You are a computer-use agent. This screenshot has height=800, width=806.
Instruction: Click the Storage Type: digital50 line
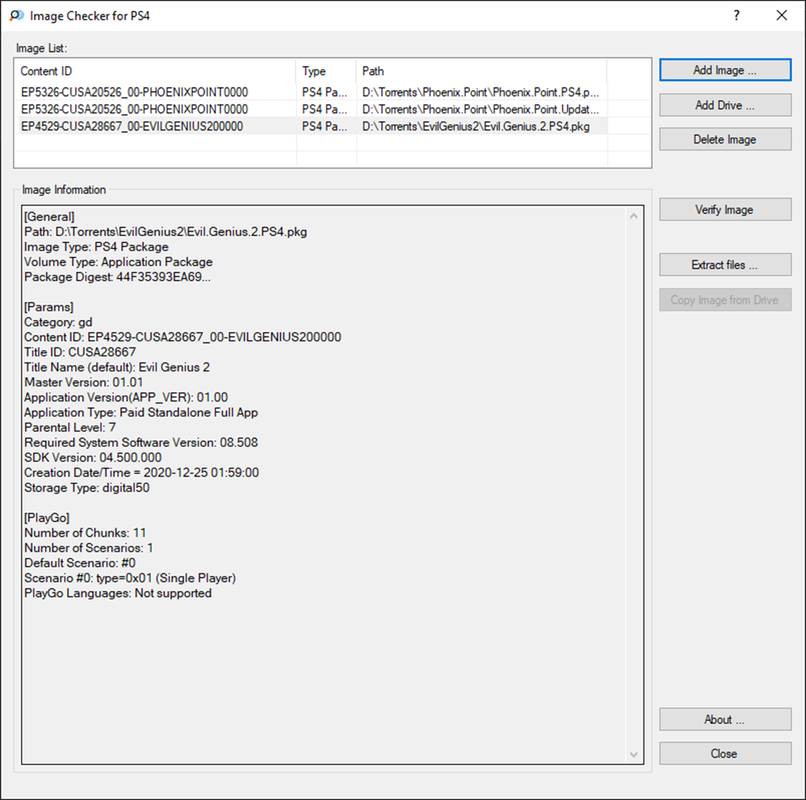[87, 487]
